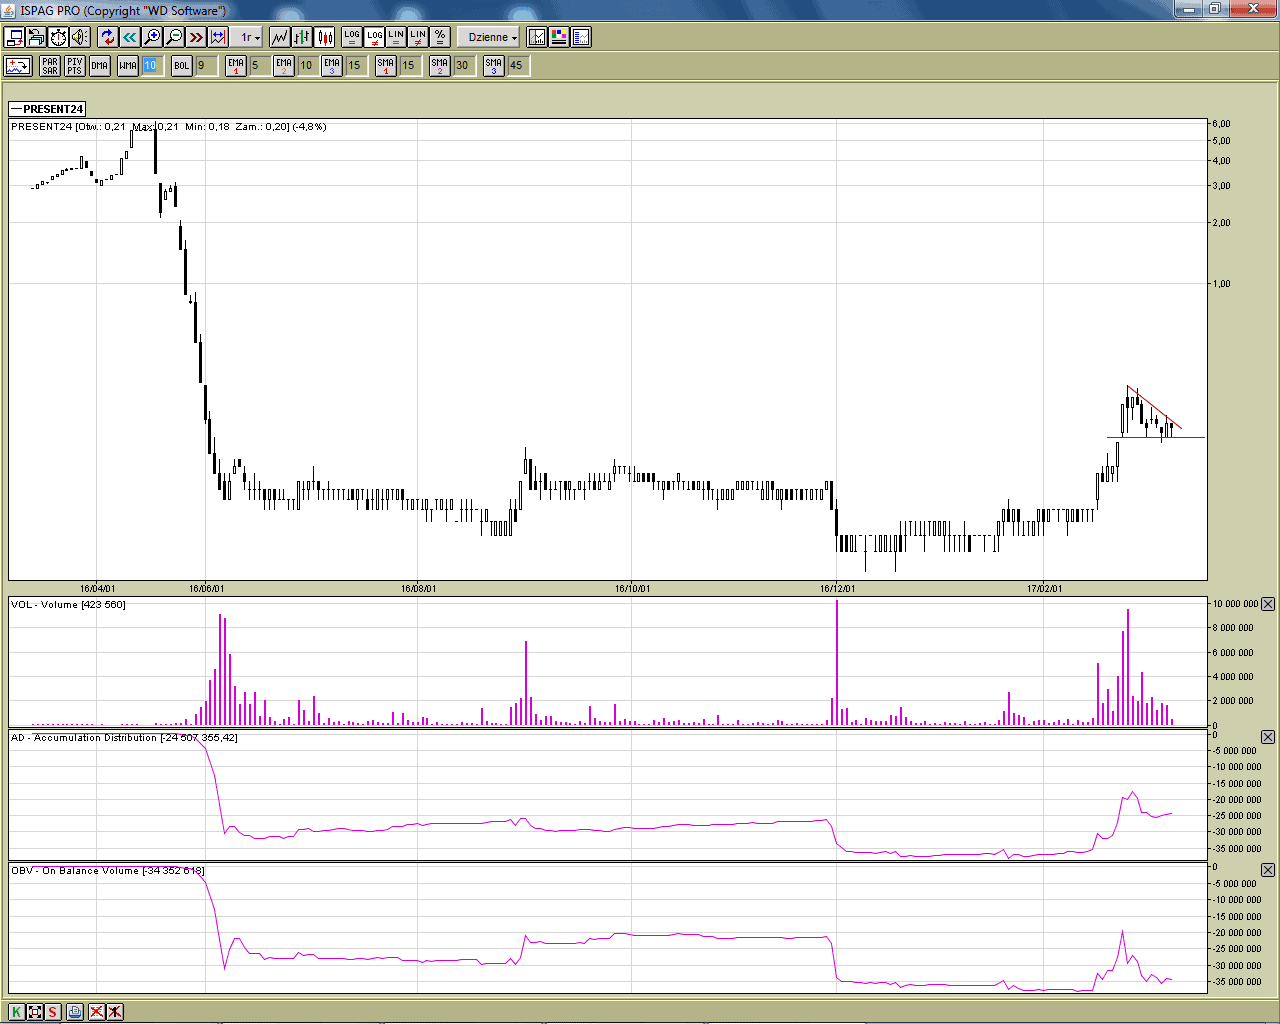Click the zoom in magnifier icon

(x=152, y=37)
